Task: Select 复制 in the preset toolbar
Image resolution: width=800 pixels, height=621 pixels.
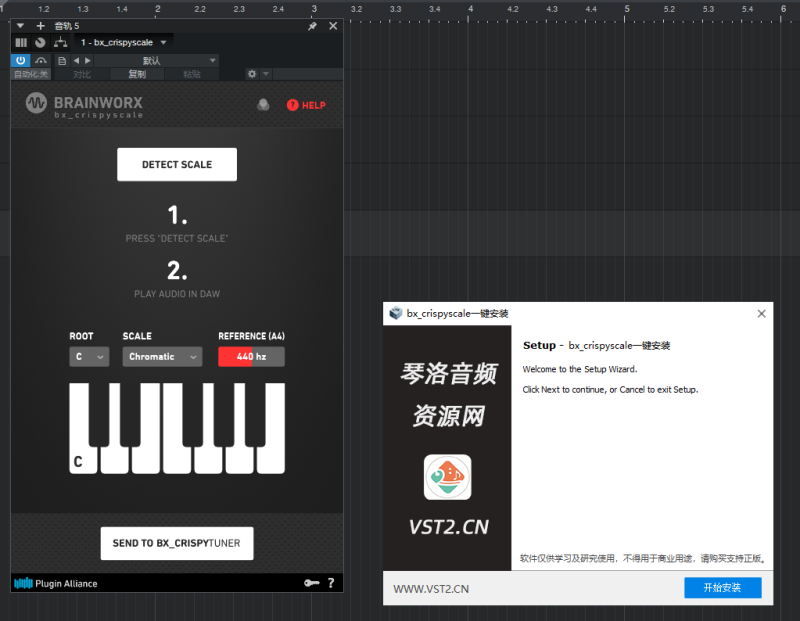Action: coord(137,74)
